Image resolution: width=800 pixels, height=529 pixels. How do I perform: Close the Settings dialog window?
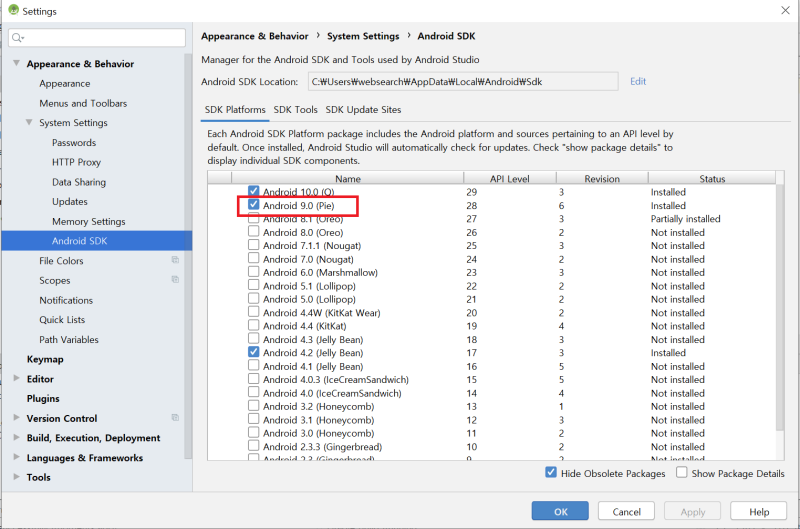click(785, 10)
